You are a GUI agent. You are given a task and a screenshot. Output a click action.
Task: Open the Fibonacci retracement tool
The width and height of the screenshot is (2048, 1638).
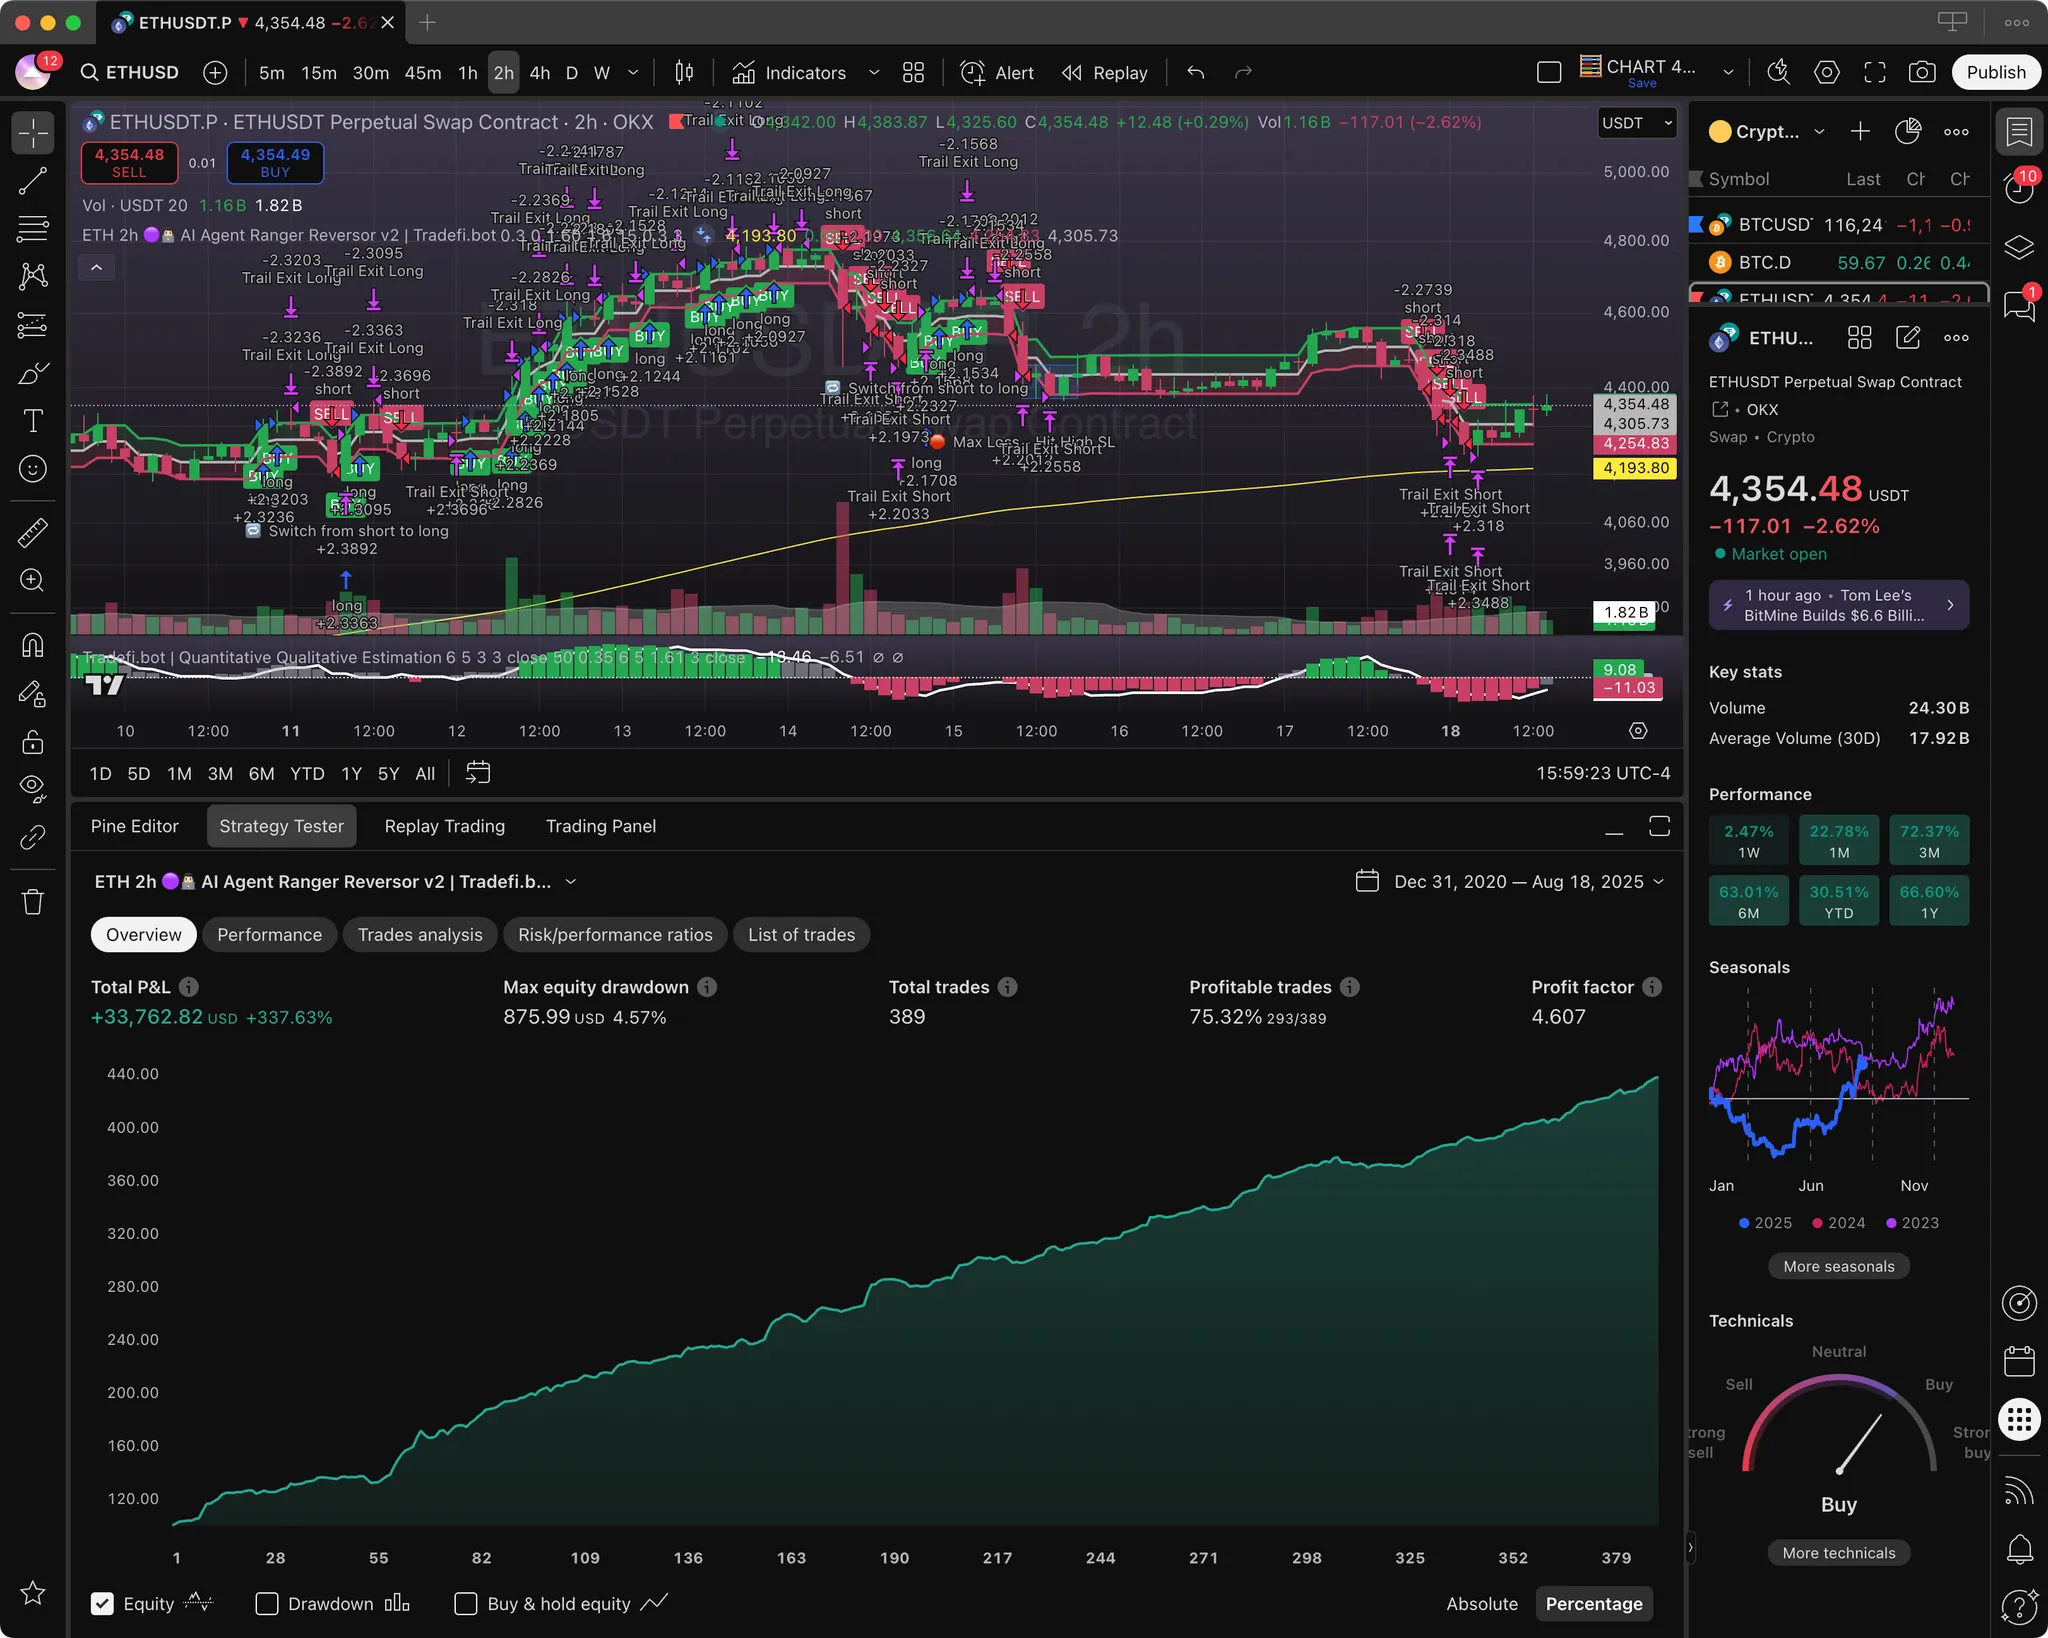click(33, 229)
